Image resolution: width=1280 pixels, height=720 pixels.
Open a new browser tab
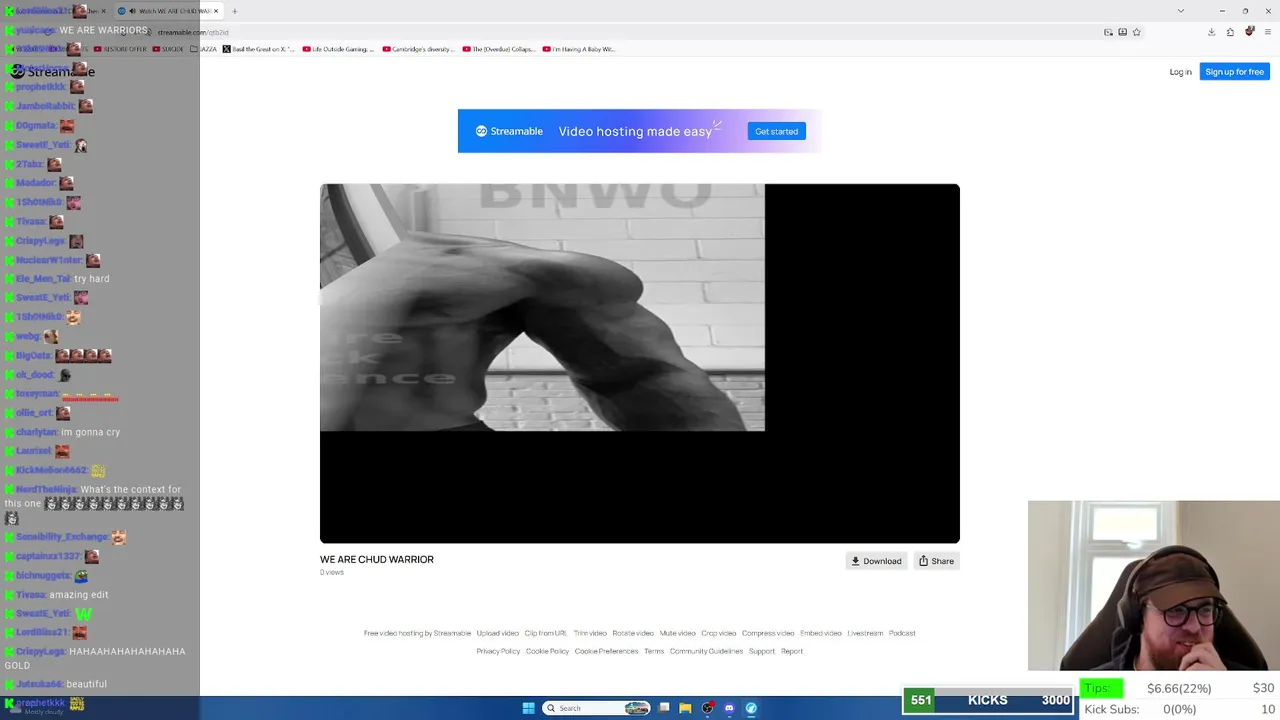pyautogui.click(x=234, y=11)
